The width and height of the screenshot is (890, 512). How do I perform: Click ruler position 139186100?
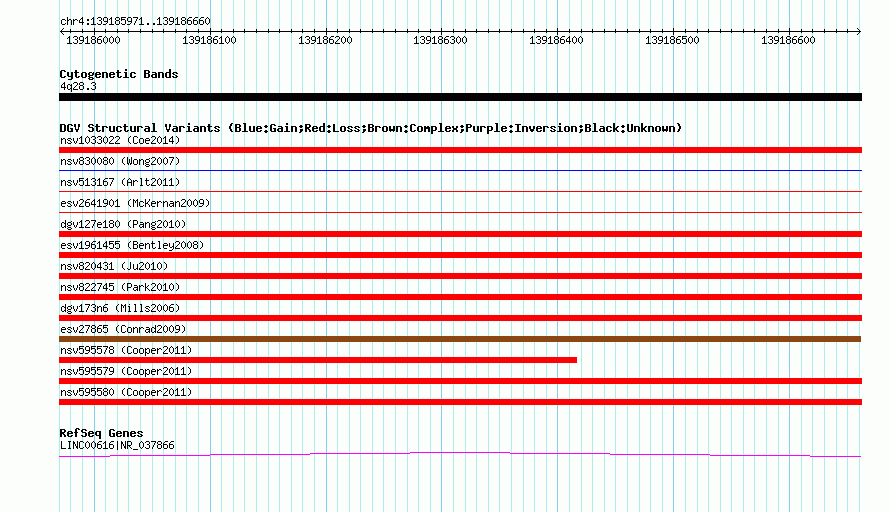point(209,40)
